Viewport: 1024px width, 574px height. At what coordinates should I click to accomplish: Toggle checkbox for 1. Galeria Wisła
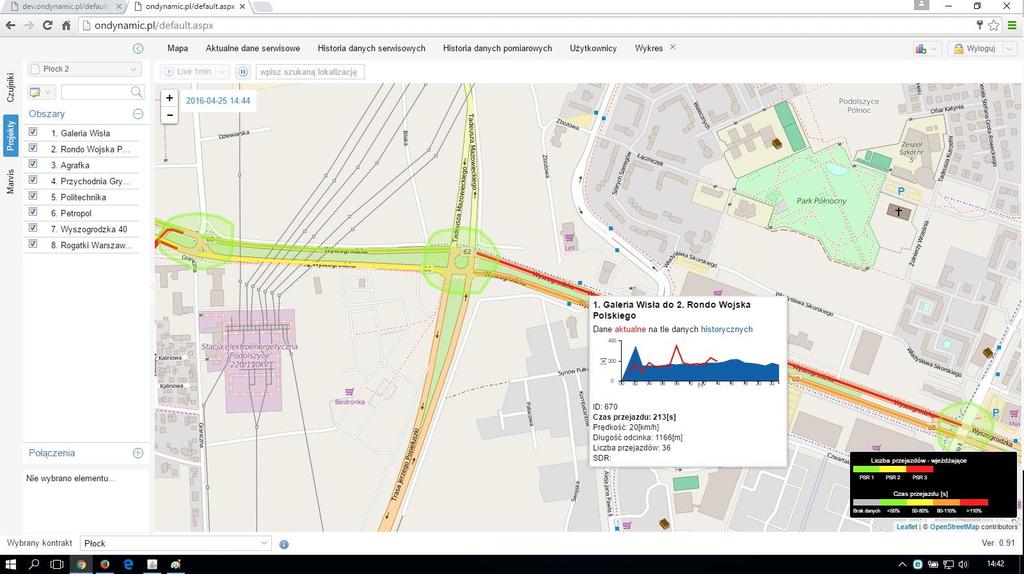pyautogui.click(x=33, y=132)
